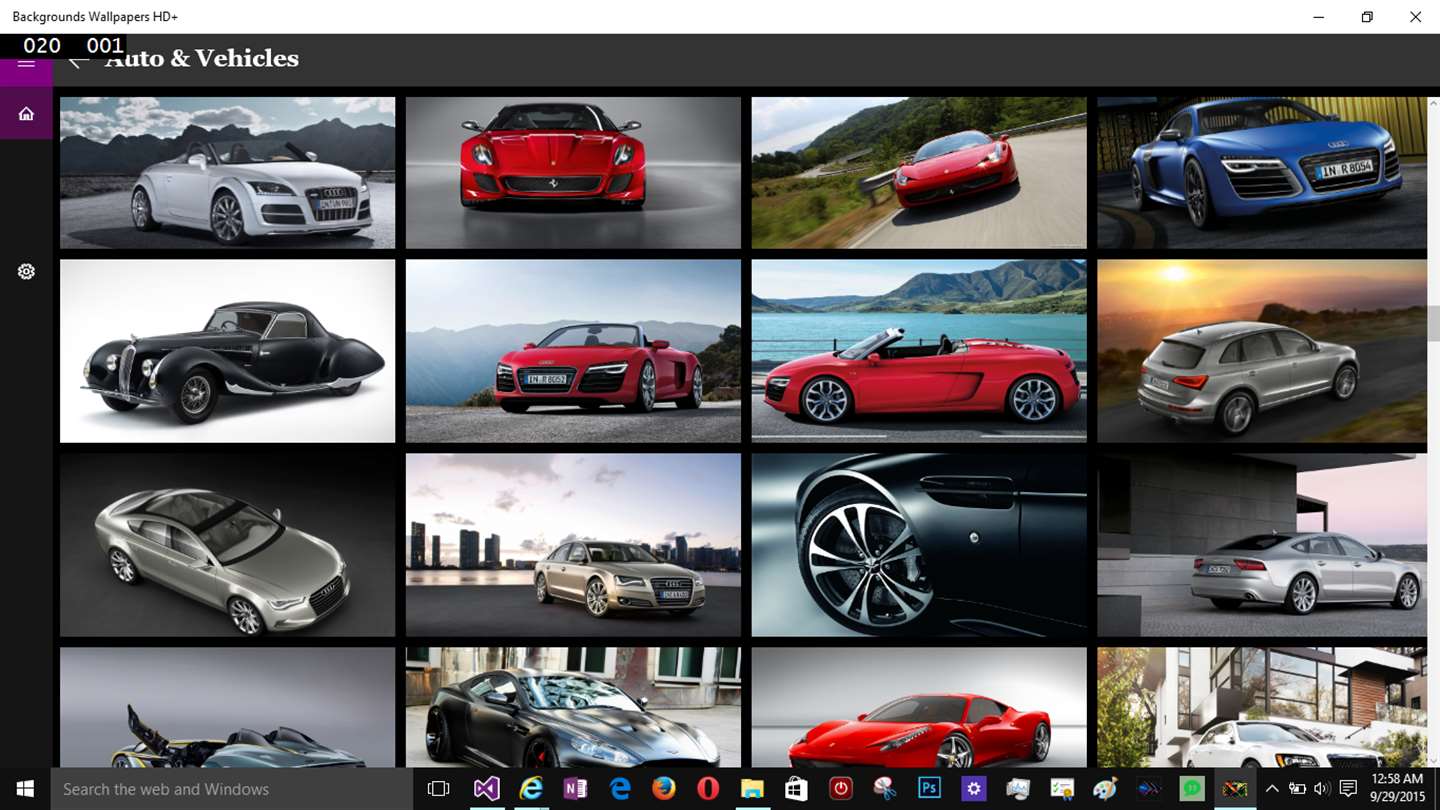The height and width of the screenshot is (810, 1440).
Task: Open File Explorer from the taskbar
Action: click(x=752, y=789)
